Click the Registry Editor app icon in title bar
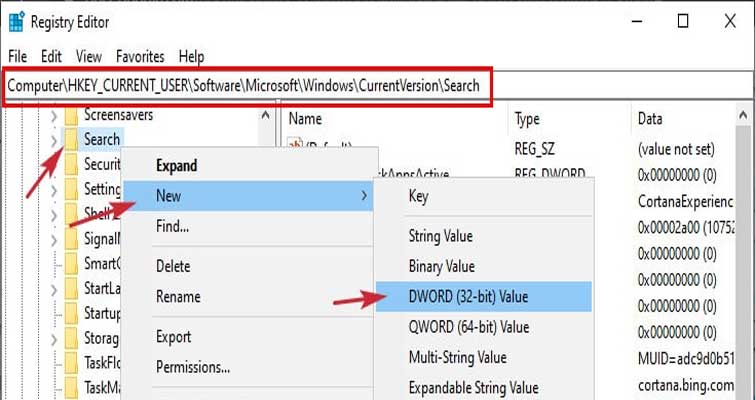 pos(17,22)
